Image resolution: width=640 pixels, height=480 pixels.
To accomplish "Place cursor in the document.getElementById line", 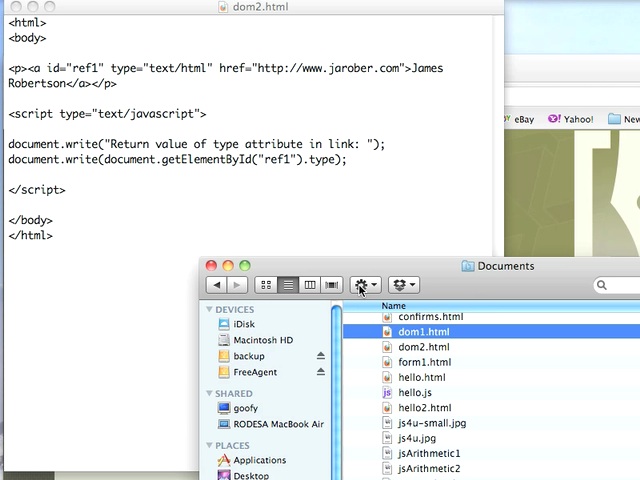I will tap(177, 159).
